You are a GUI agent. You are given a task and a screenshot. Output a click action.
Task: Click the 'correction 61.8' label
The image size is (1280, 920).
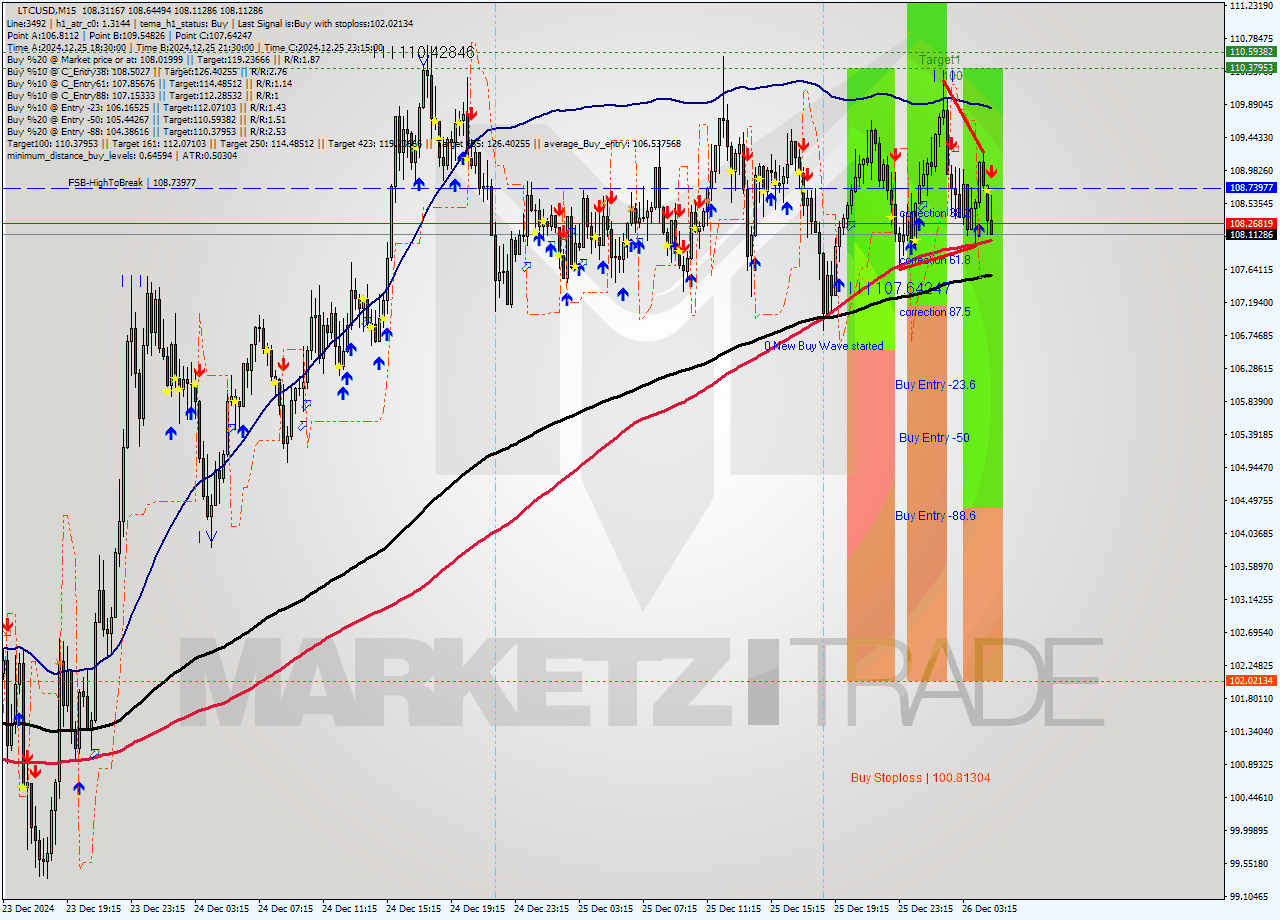pyautogui.click(x=934, y=260)
